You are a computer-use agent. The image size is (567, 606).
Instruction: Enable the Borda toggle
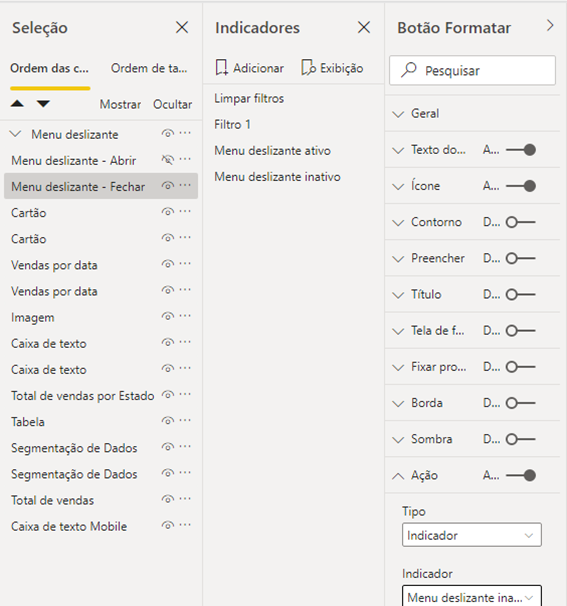(521, 403)
